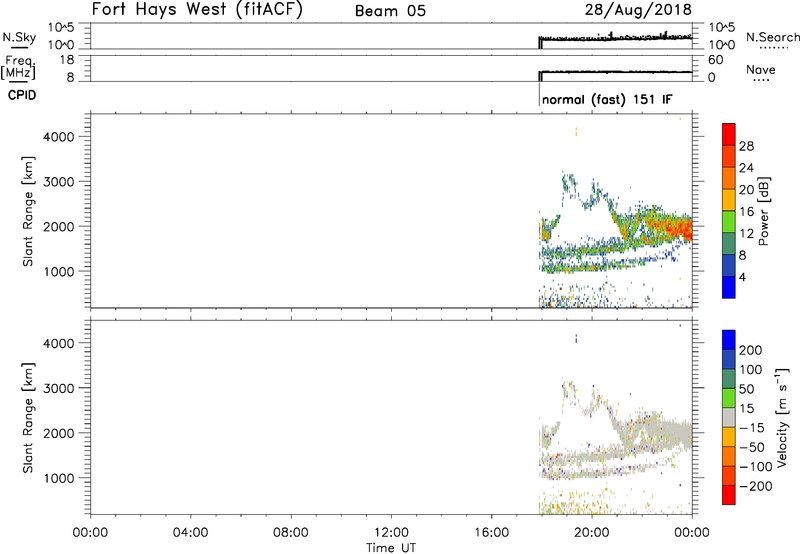Image resolution: width=800 pixels, height=554 pixels.
Task: Click the 'Velocity [m s-1]' colorbar title
Action: click(782, 417)
